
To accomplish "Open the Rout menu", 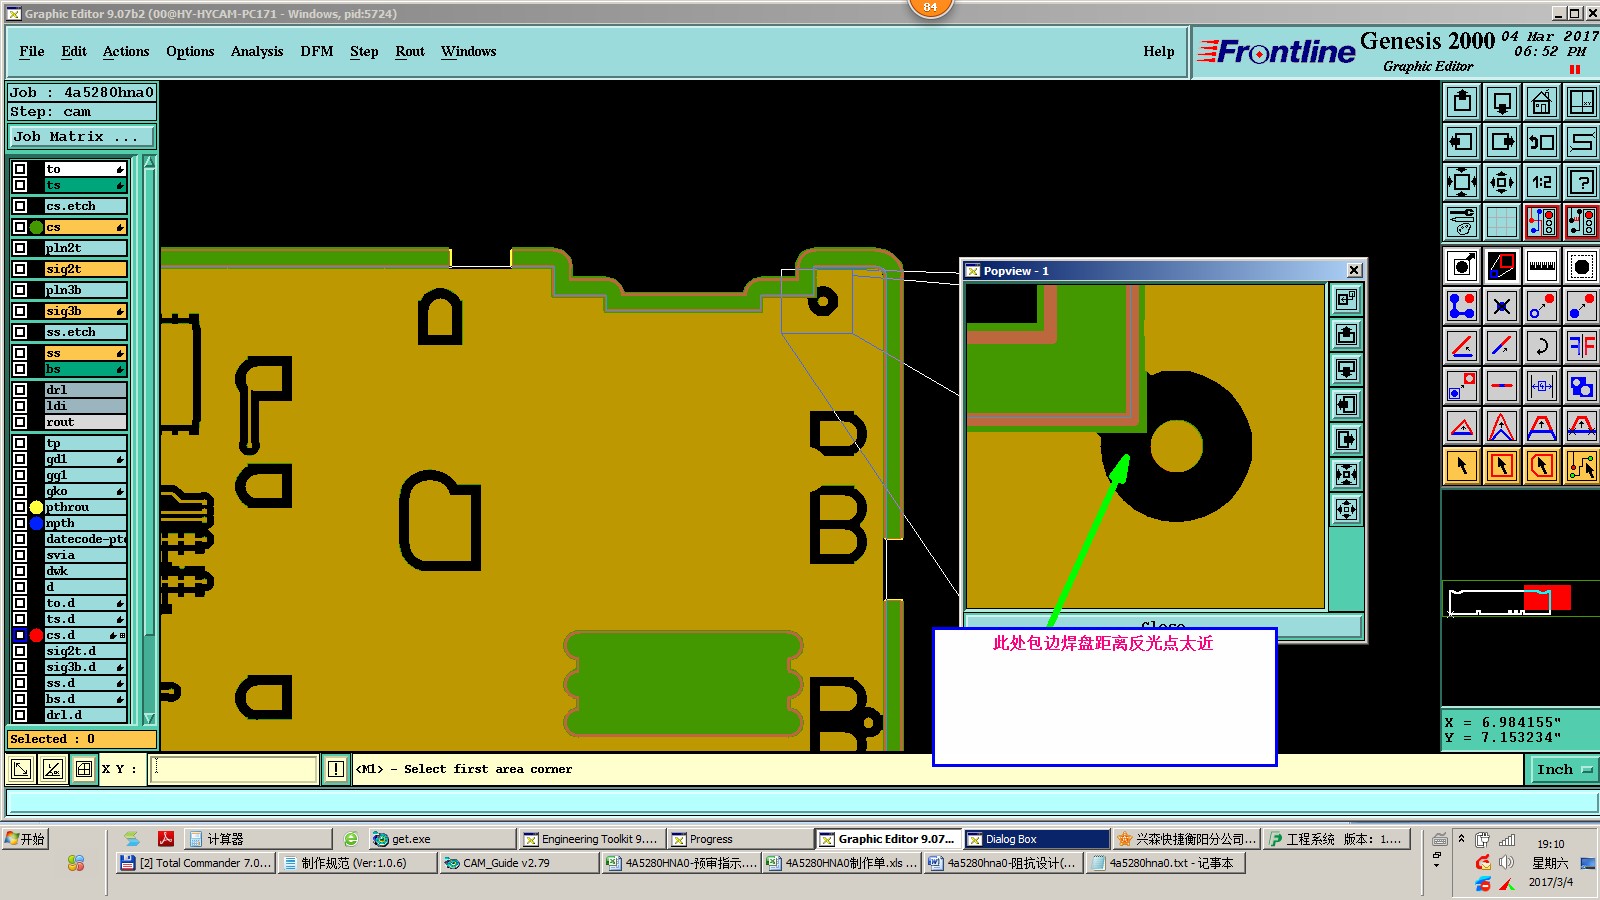I will pos(410,51).
